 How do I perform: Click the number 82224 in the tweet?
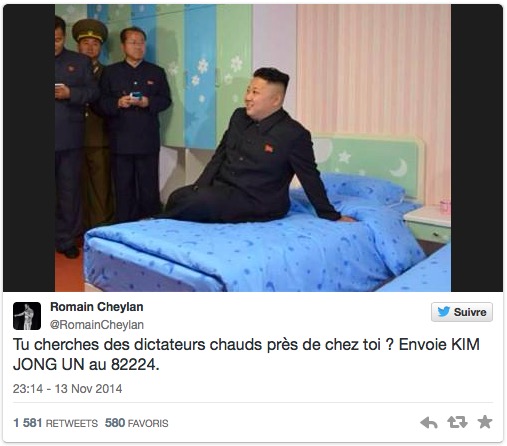(x=135, y=365)
